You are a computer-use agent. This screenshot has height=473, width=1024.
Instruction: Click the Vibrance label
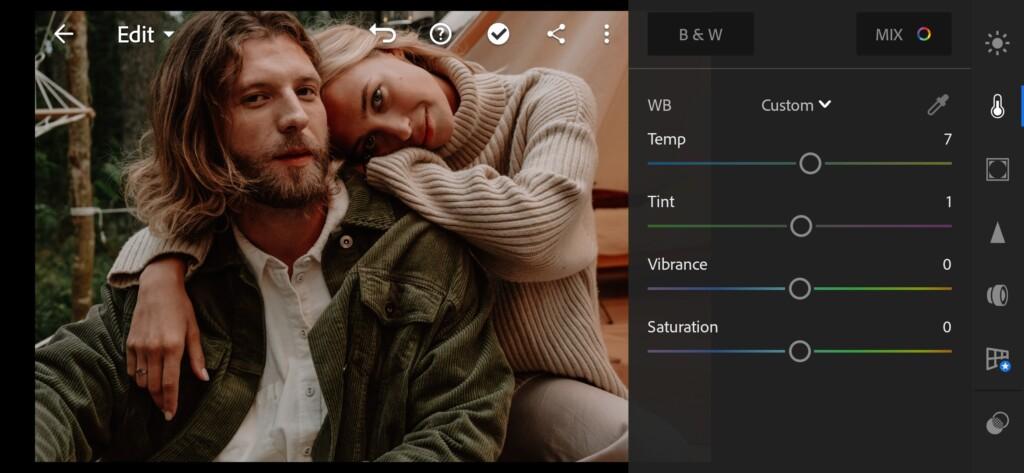[x=677, y=265]
